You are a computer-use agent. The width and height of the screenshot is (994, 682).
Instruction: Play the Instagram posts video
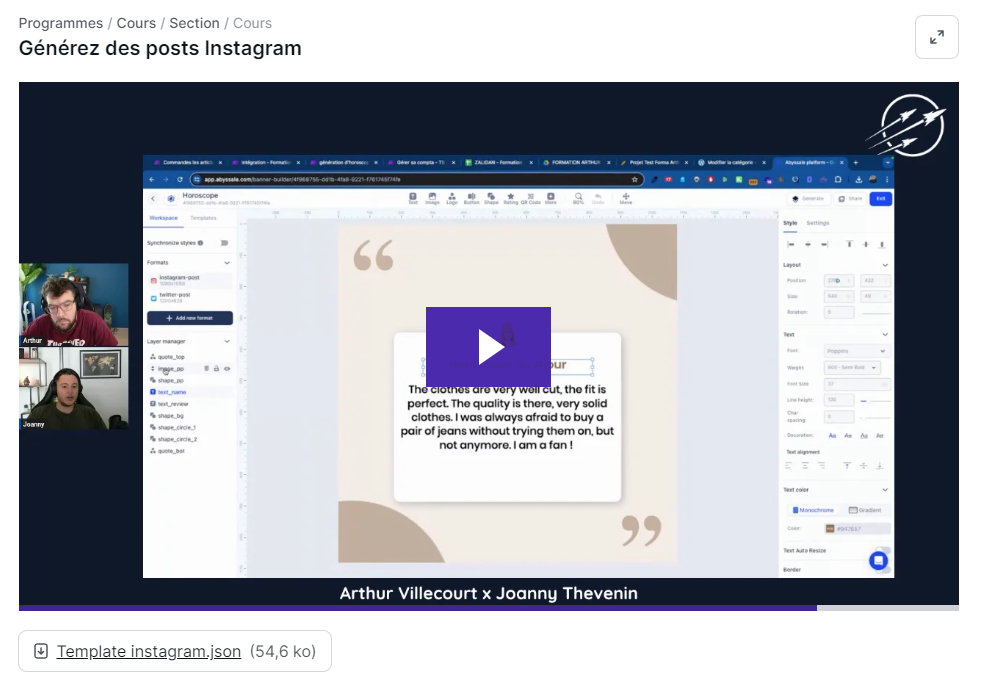[x=488, y=346]
